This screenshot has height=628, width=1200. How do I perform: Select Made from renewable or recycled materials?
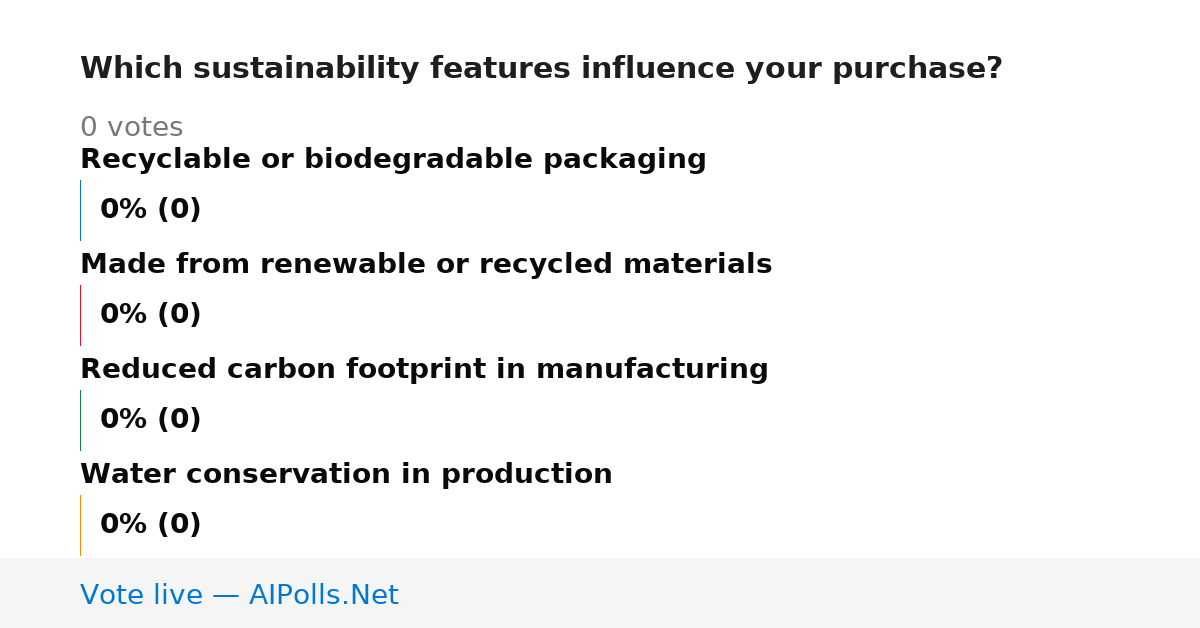pyautogui.click(x=426, y=265)
